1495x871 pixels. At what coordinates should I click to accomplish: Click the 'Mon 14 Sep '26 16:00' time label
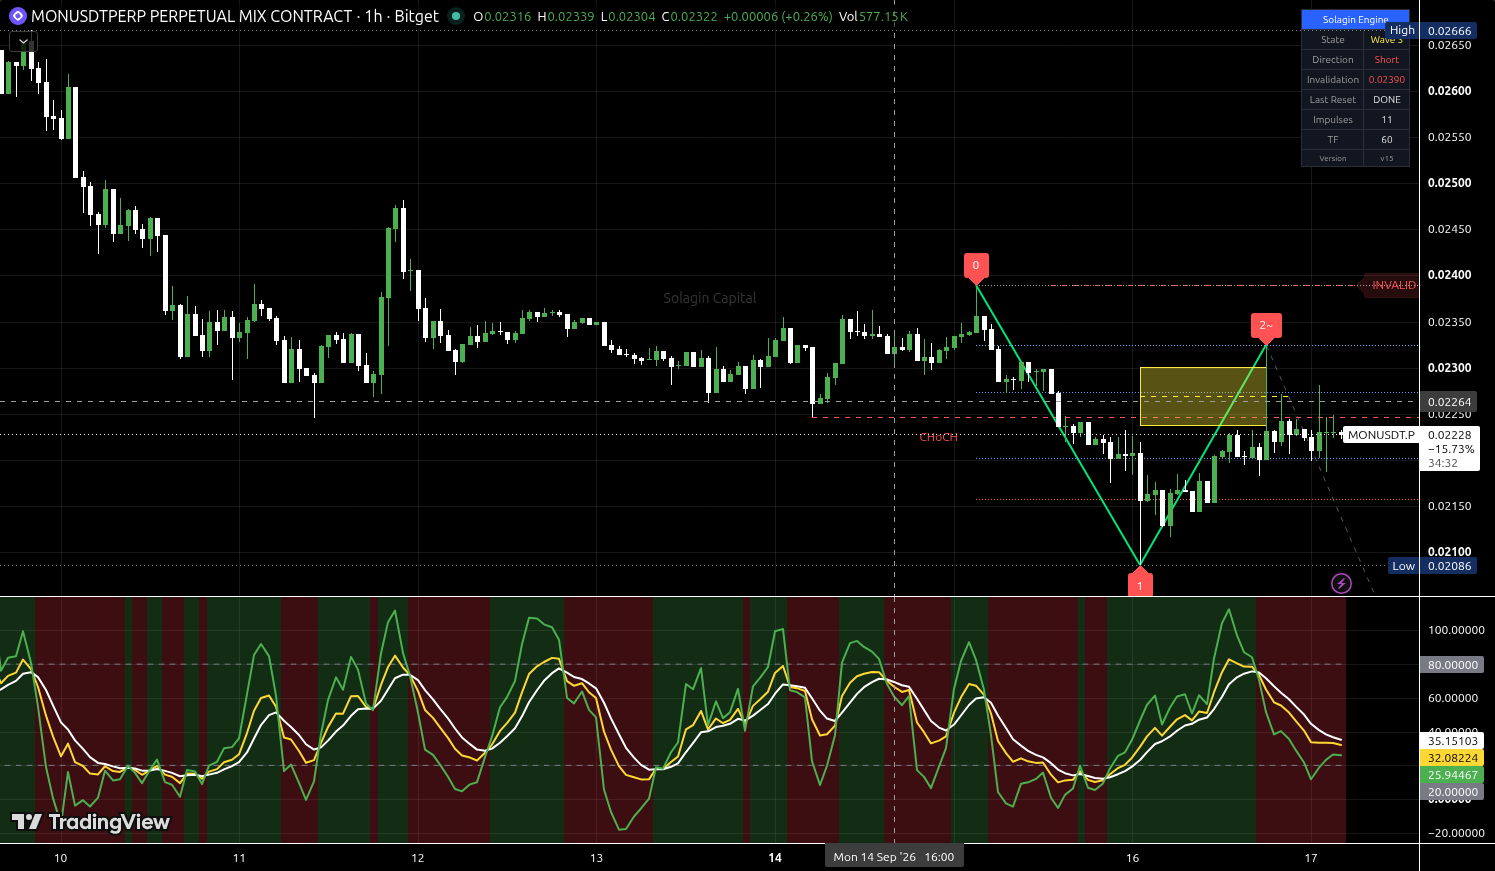[894, 857]
